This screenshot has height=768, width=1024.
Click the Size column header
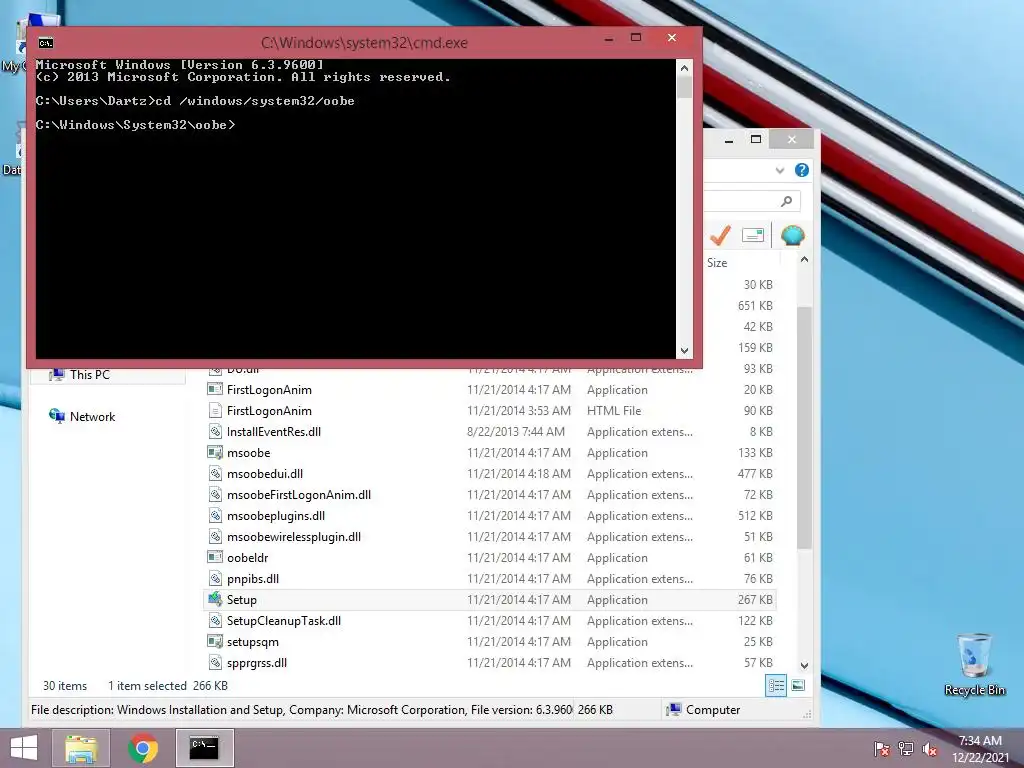[716, 263]
